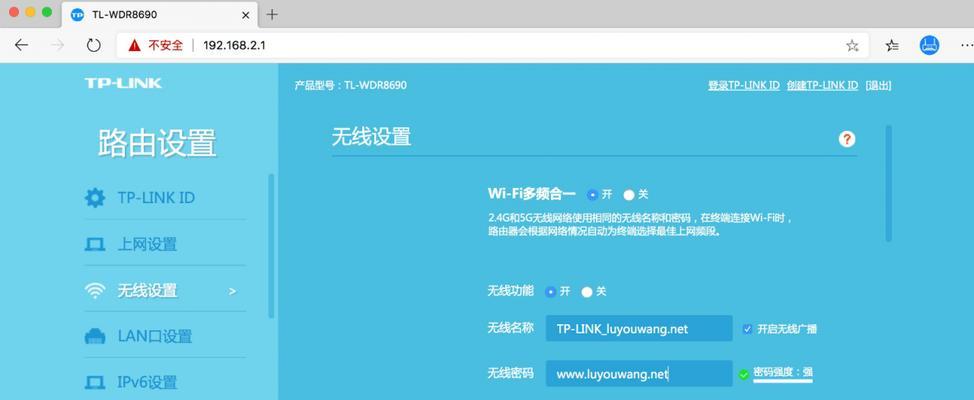
Task: Click the 无线密码 input field
Action: [x=639, y=374]
